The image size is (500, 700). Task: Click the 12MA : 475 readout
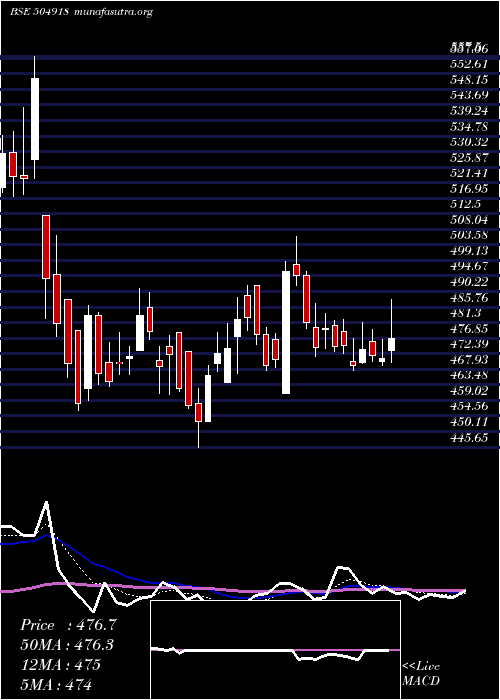[x=60, y=664]
